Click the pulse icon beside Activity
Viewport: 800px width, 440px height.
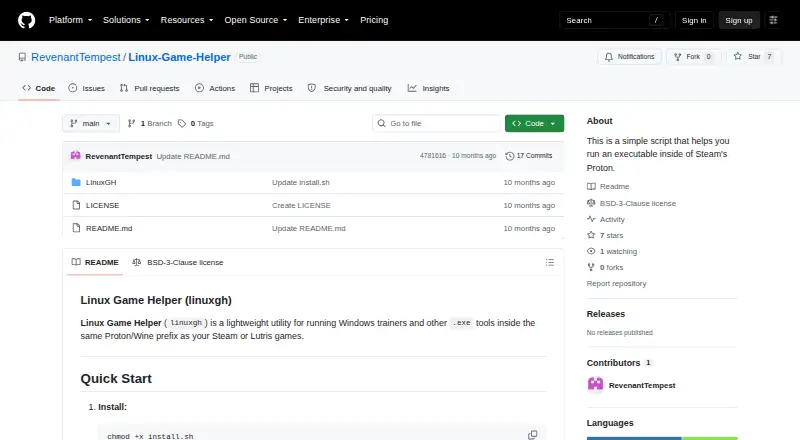point(591,219)
